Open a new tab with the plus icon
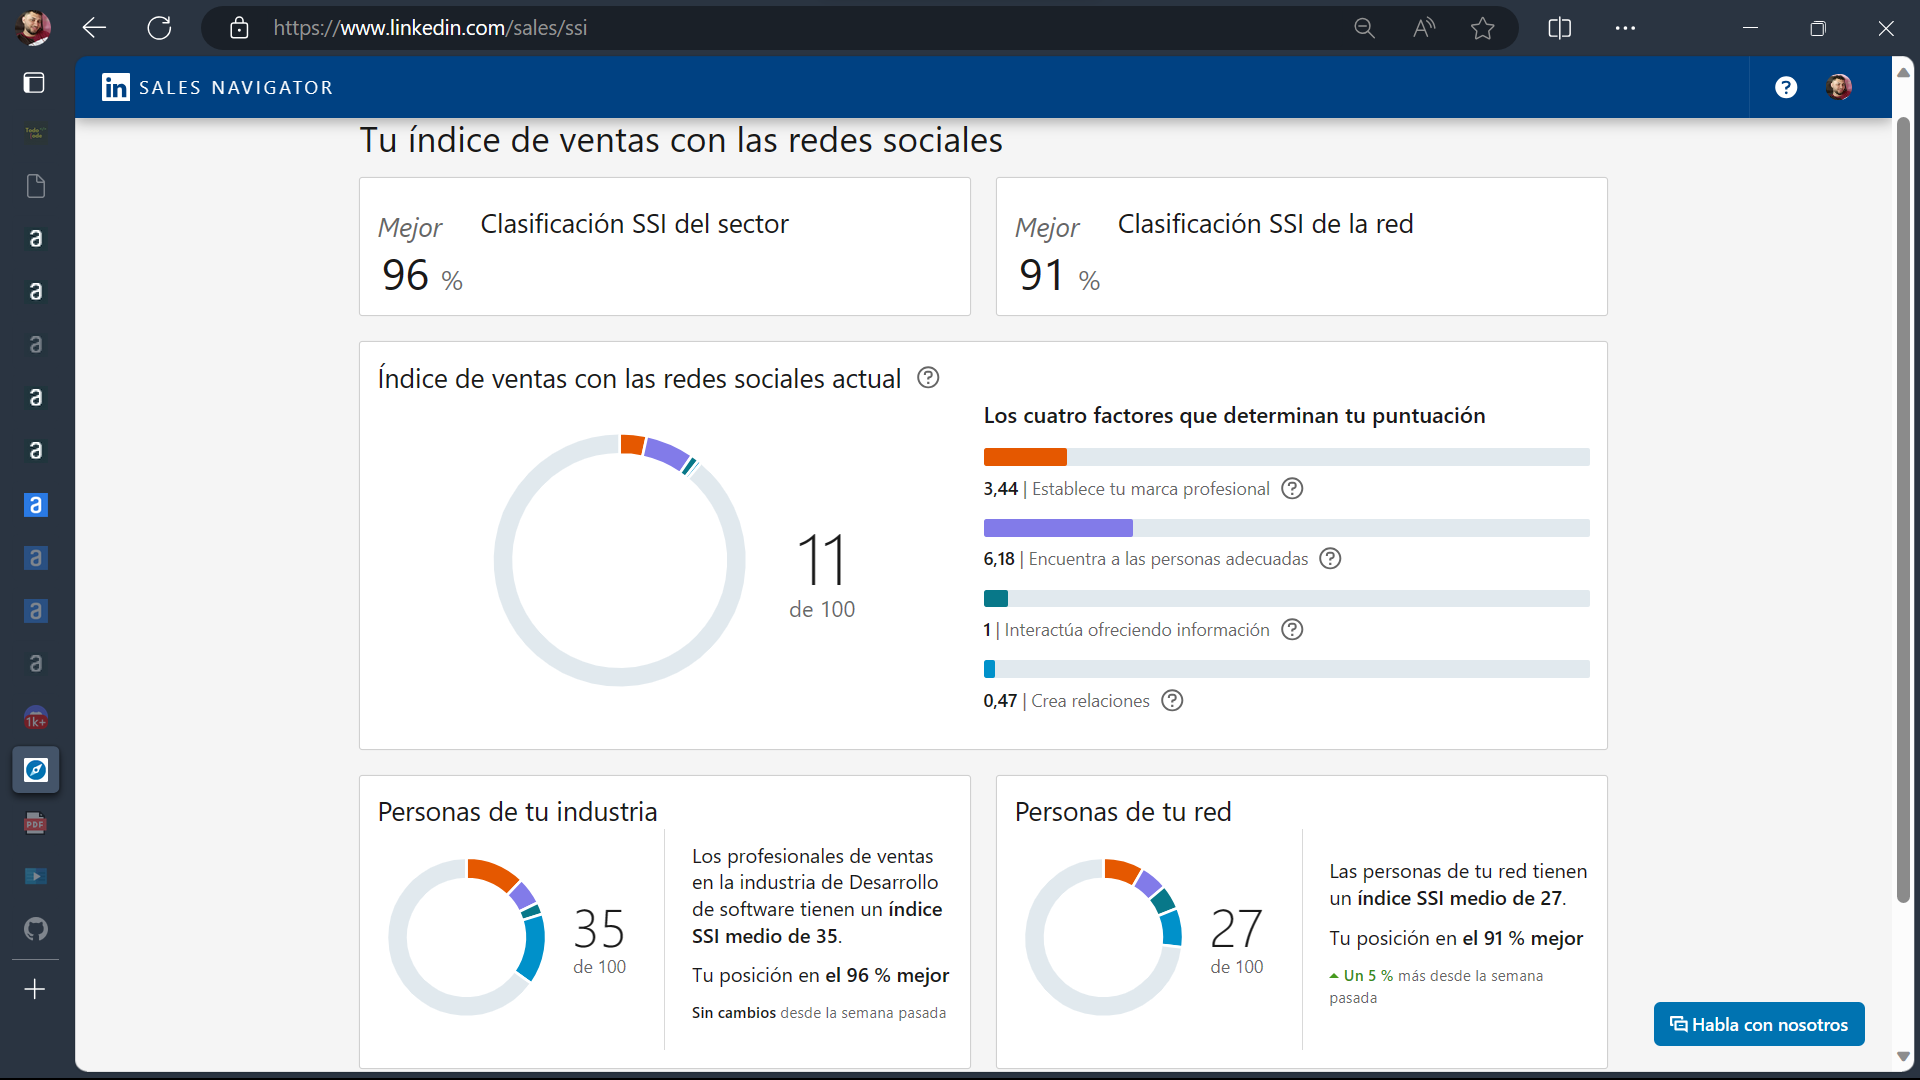This screenshot has width=1920, height=1080. pos(35,989)
